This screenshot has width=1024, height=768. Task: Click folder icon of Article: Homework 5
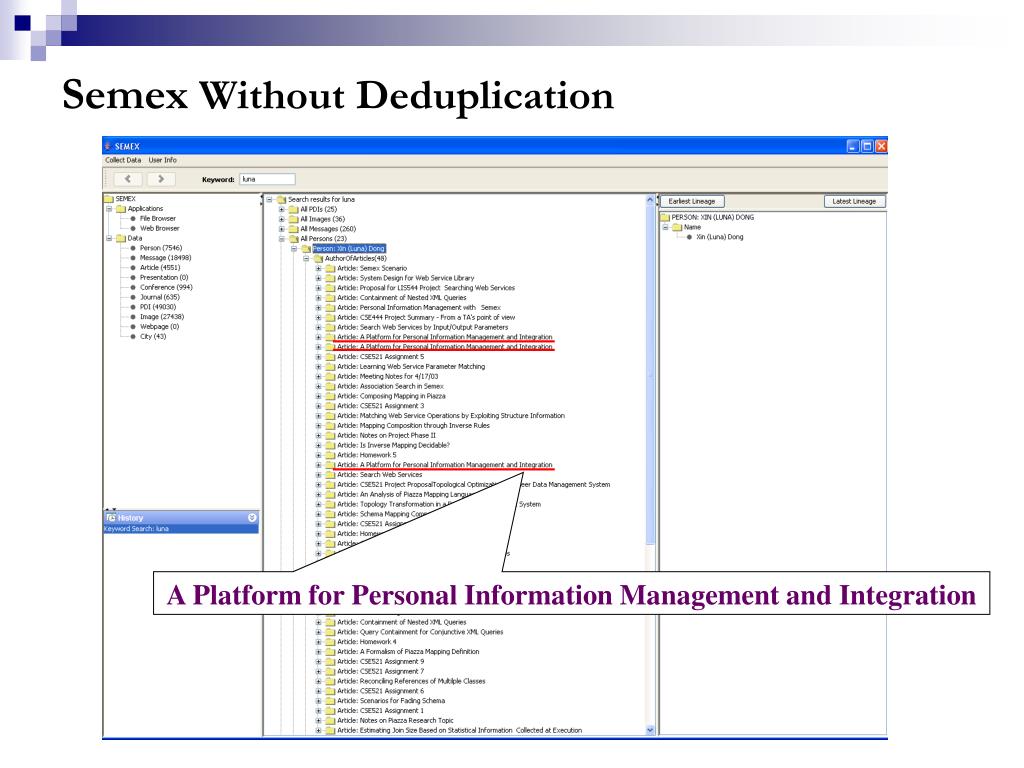pos(330,455)
